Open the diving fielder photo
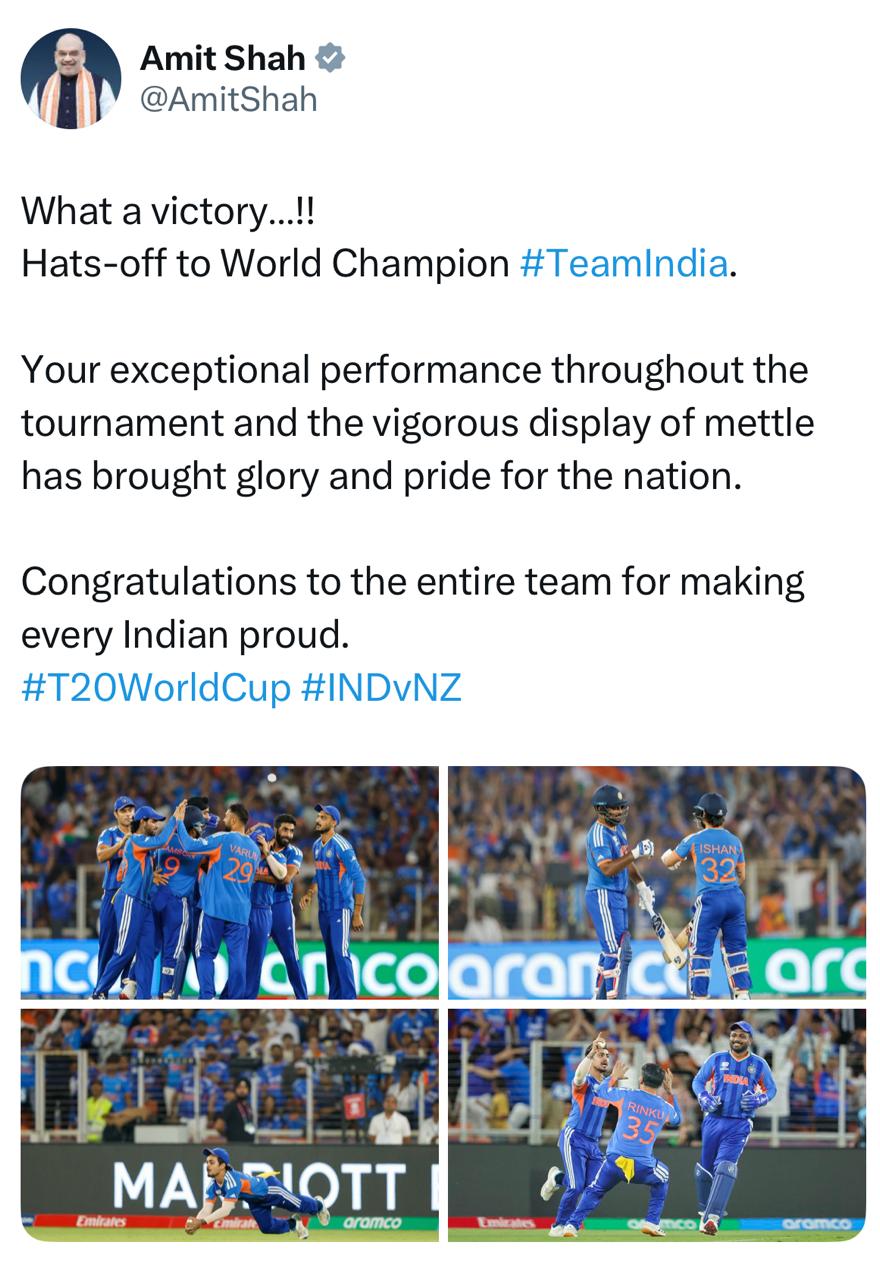880x1280 pixels. coord(229,1124)
